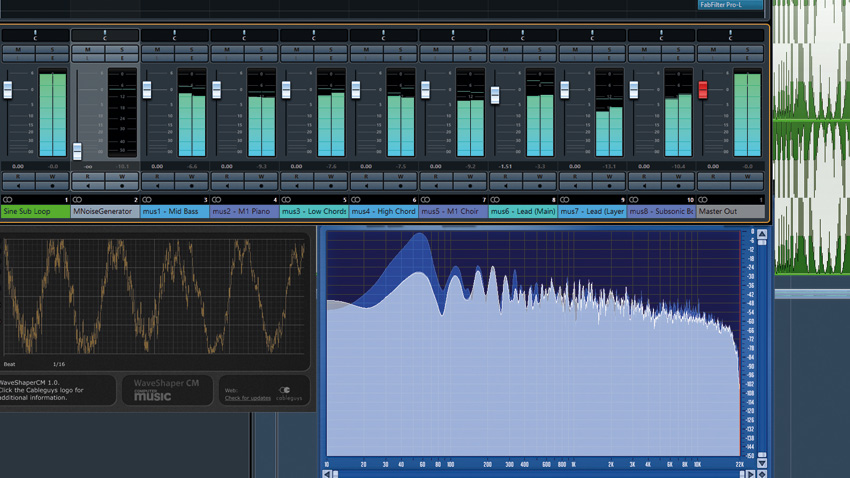
Task: Click the analyzer scroll down arrow
Action: 762,463
